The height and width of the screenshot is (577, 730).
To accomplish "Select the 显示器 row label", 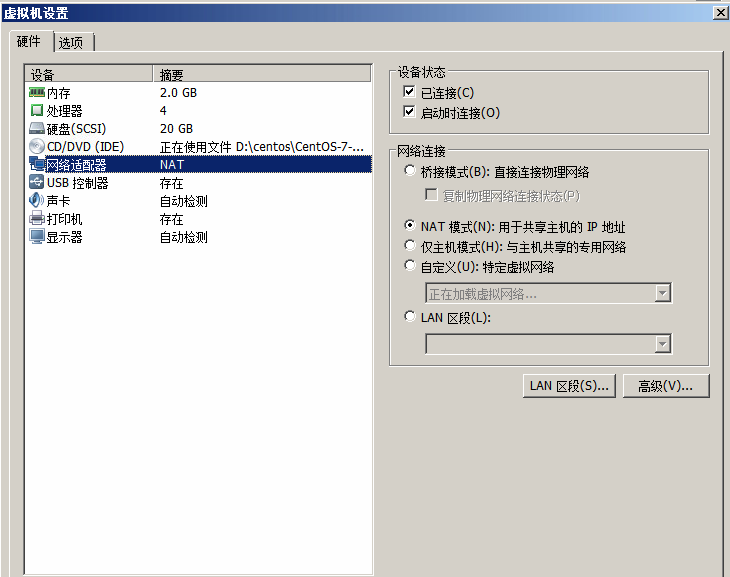I will click(64, 238).
